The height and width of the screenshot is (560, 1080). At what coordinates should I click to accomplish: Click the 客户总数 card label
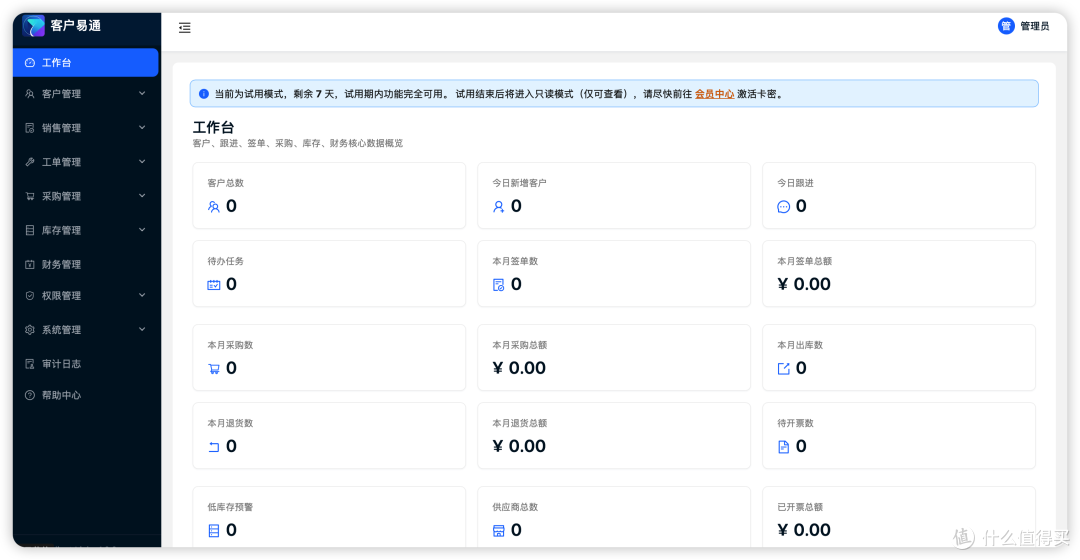pyautogui.click(x=225, y=183)
